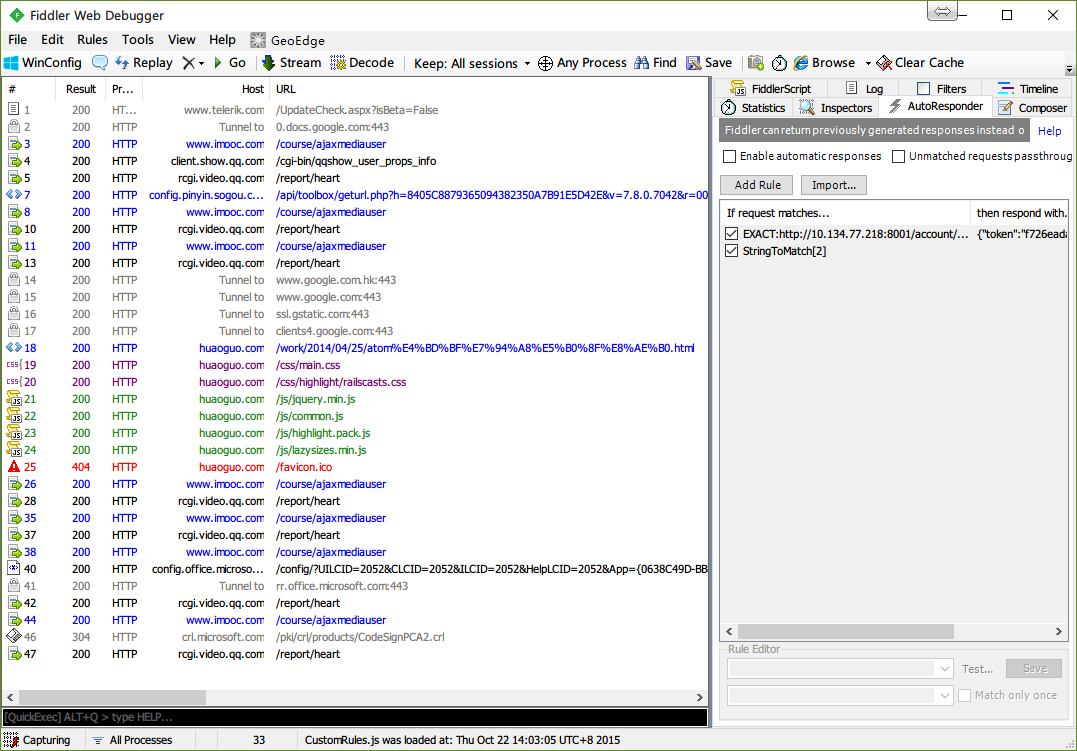Switch to Statistics tab
The height and width of the screenshot is (751, 1077).
(753, 108)
